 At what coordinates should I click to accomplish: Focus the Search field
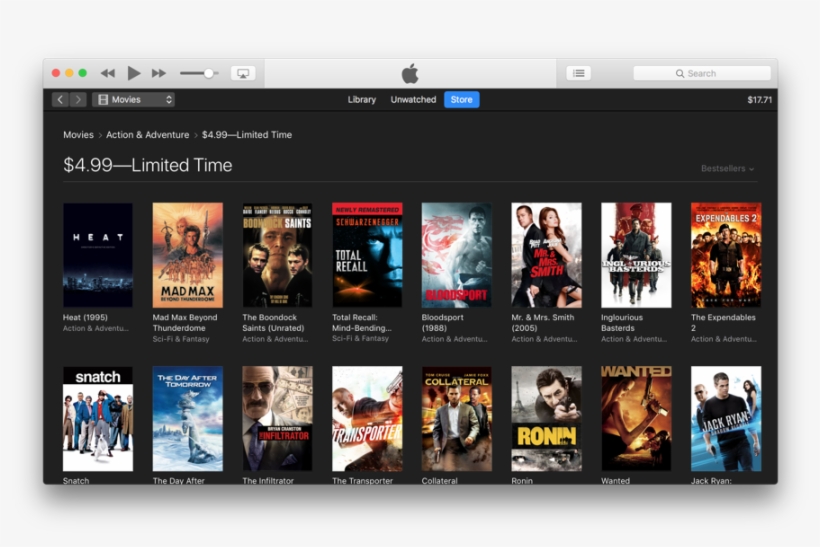pyautogui.click(x=702, y=73)
